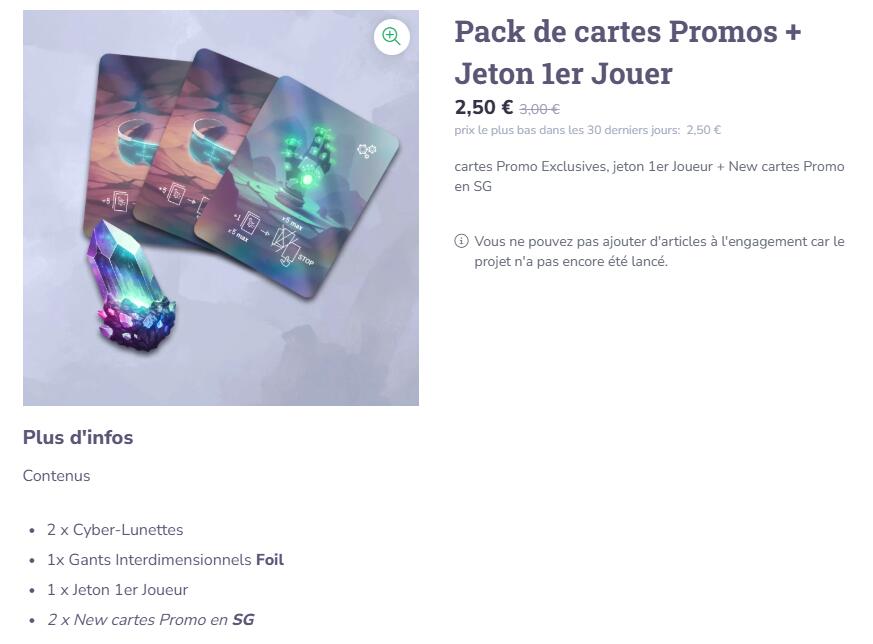Click the magnifier zoom icon on product image
The width and height of the screenshot is (873, 644).
[x=391, y=37]
